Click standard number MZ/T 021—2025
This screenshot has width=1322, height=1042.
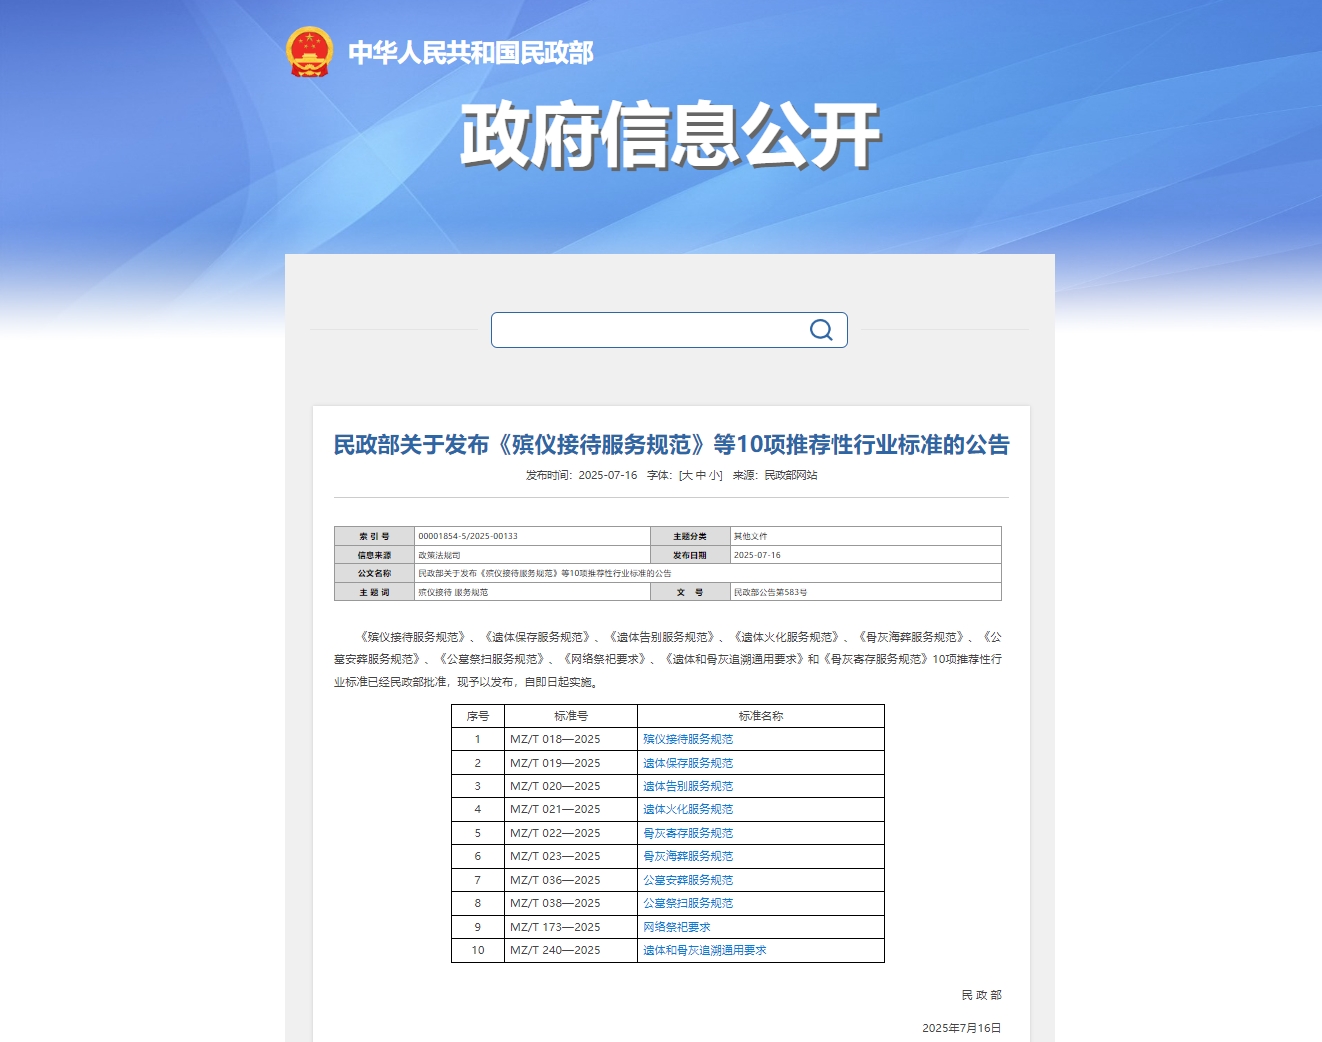click(555, 809)
